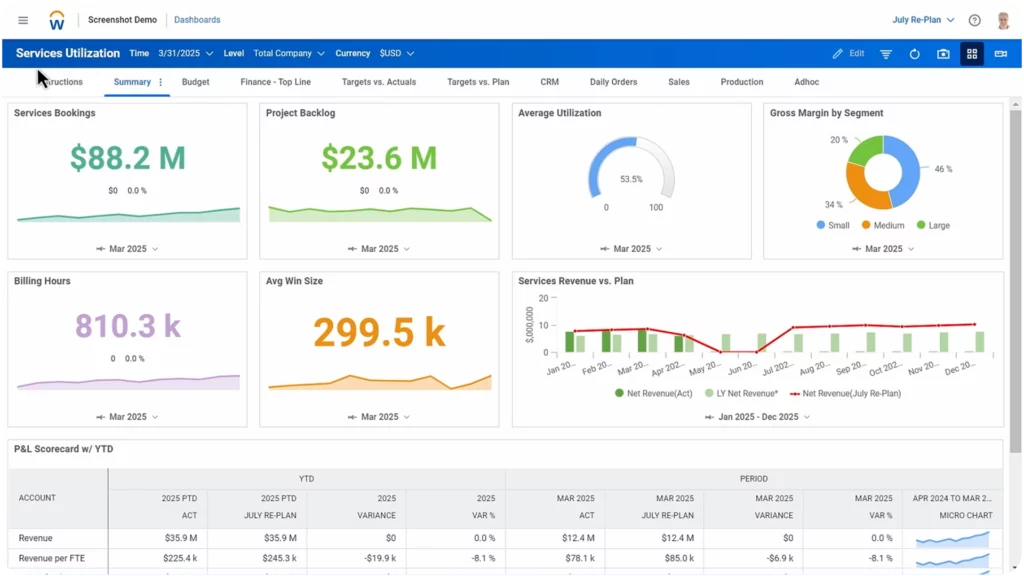Open the July Re-Plan dropdown
The width and height of the screenshot is (1024, 576).
920,19
